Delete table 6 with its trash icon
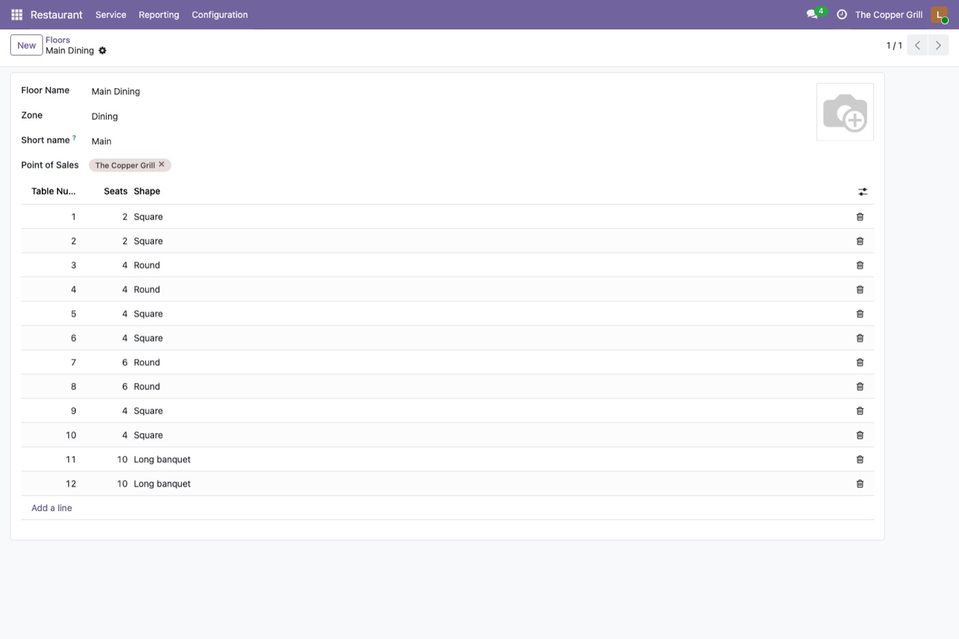959x639 pixels. pos(860,338)
